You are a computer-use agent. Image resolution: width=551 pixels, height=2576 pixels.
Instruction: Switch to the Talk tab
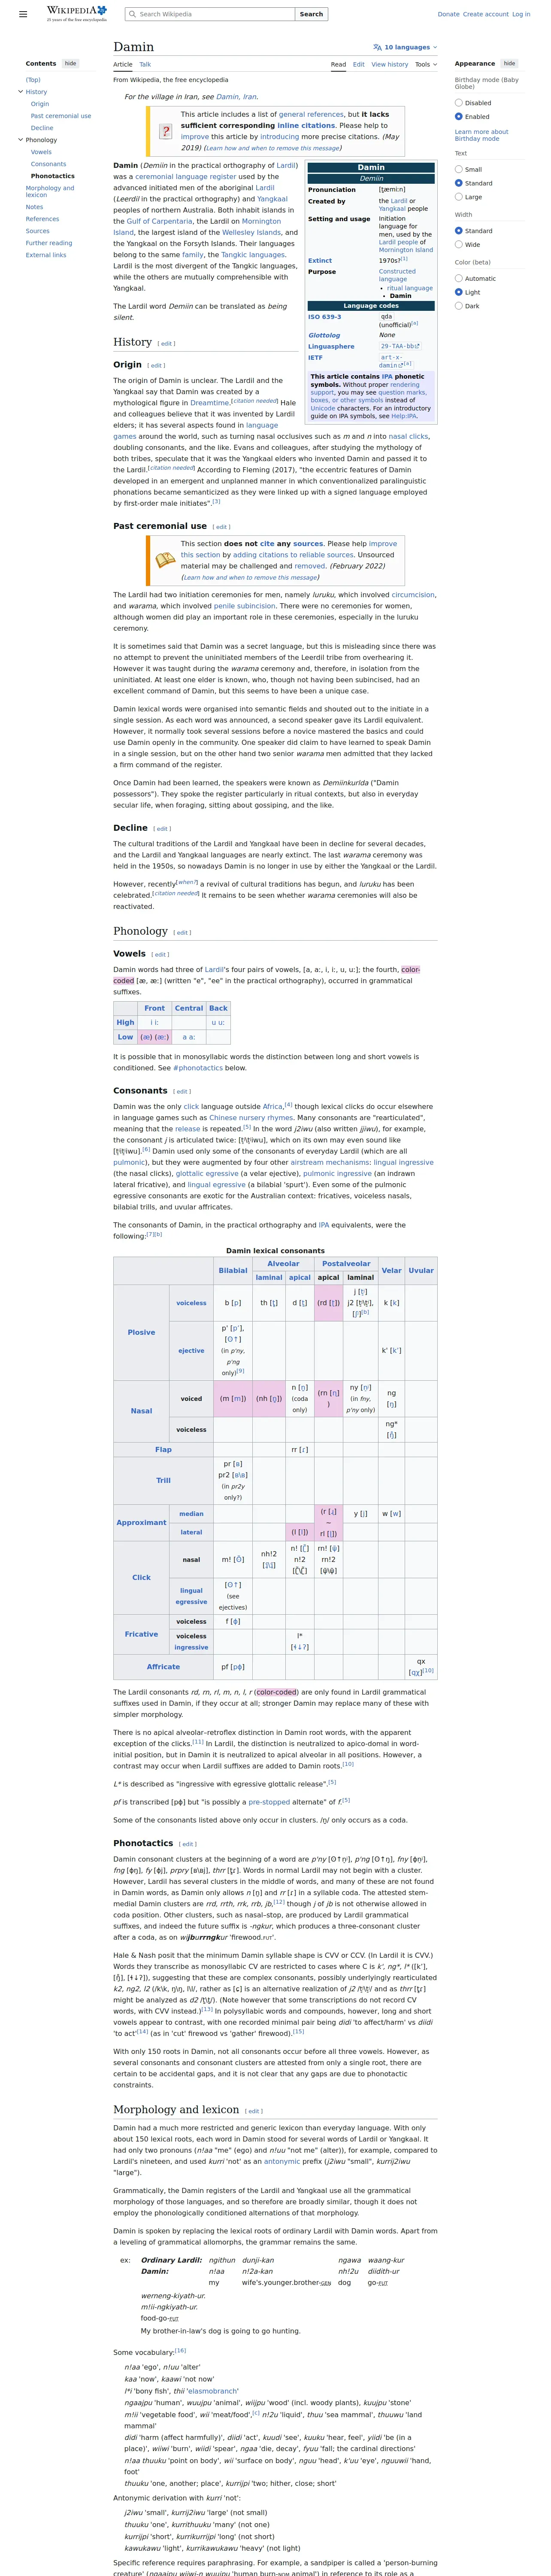click(145, 64)
